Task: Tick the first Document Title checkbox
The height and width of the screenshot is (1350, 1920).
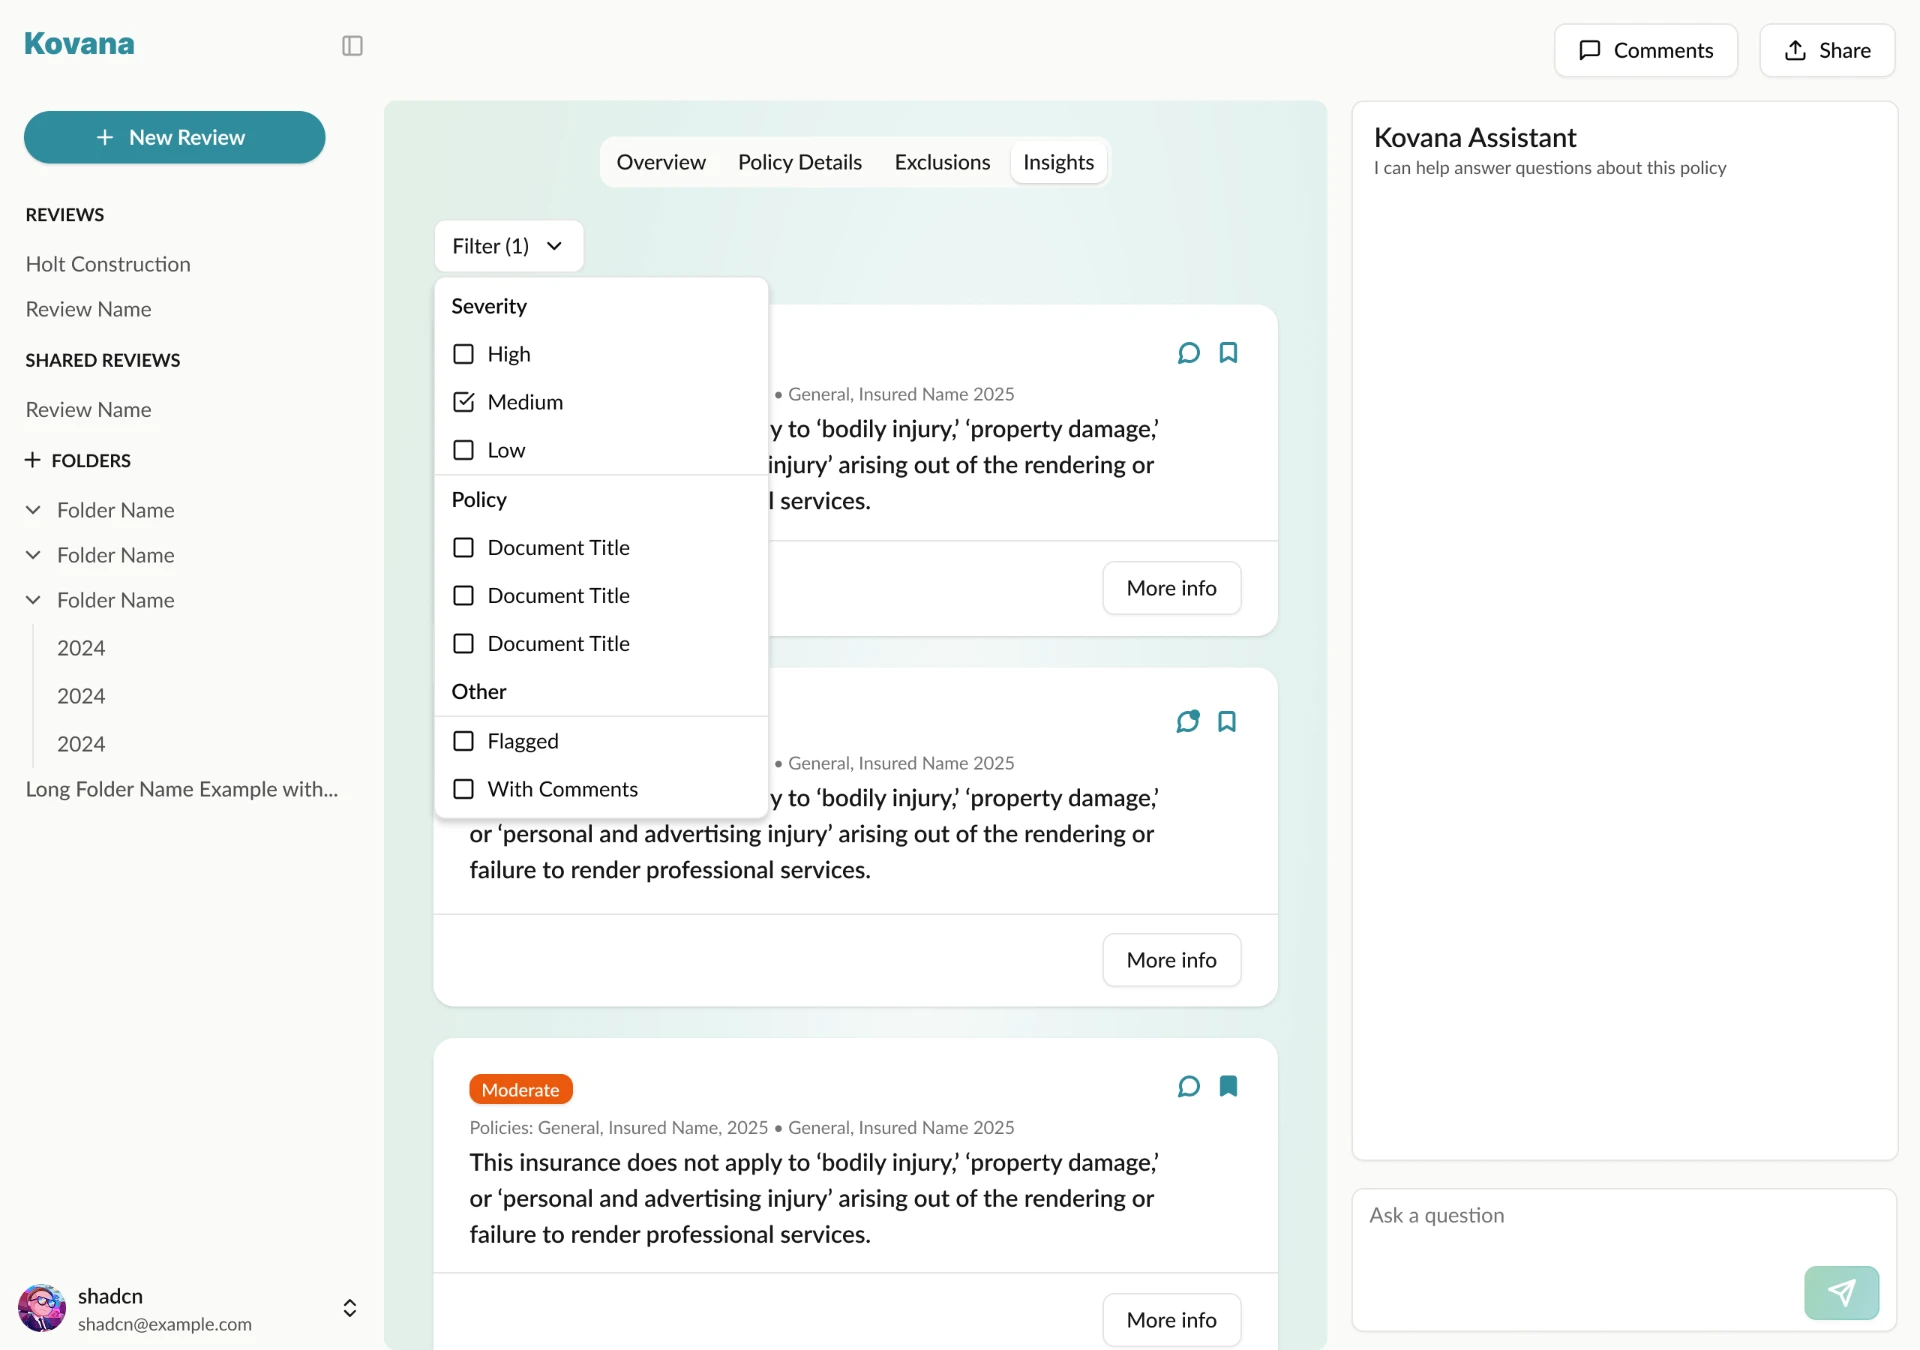Action: [x=463, y=547]
